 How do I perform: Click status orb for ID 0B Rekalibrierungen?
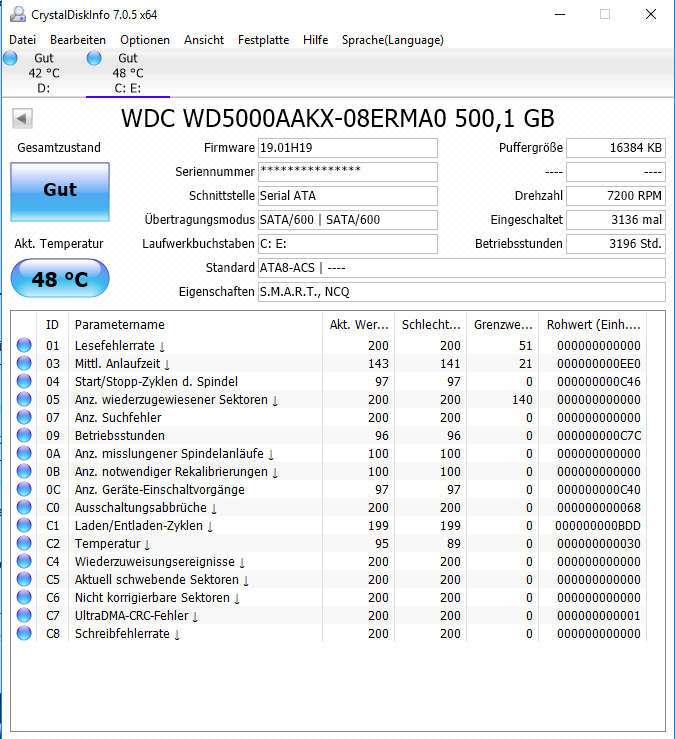(x=24, y=471)
